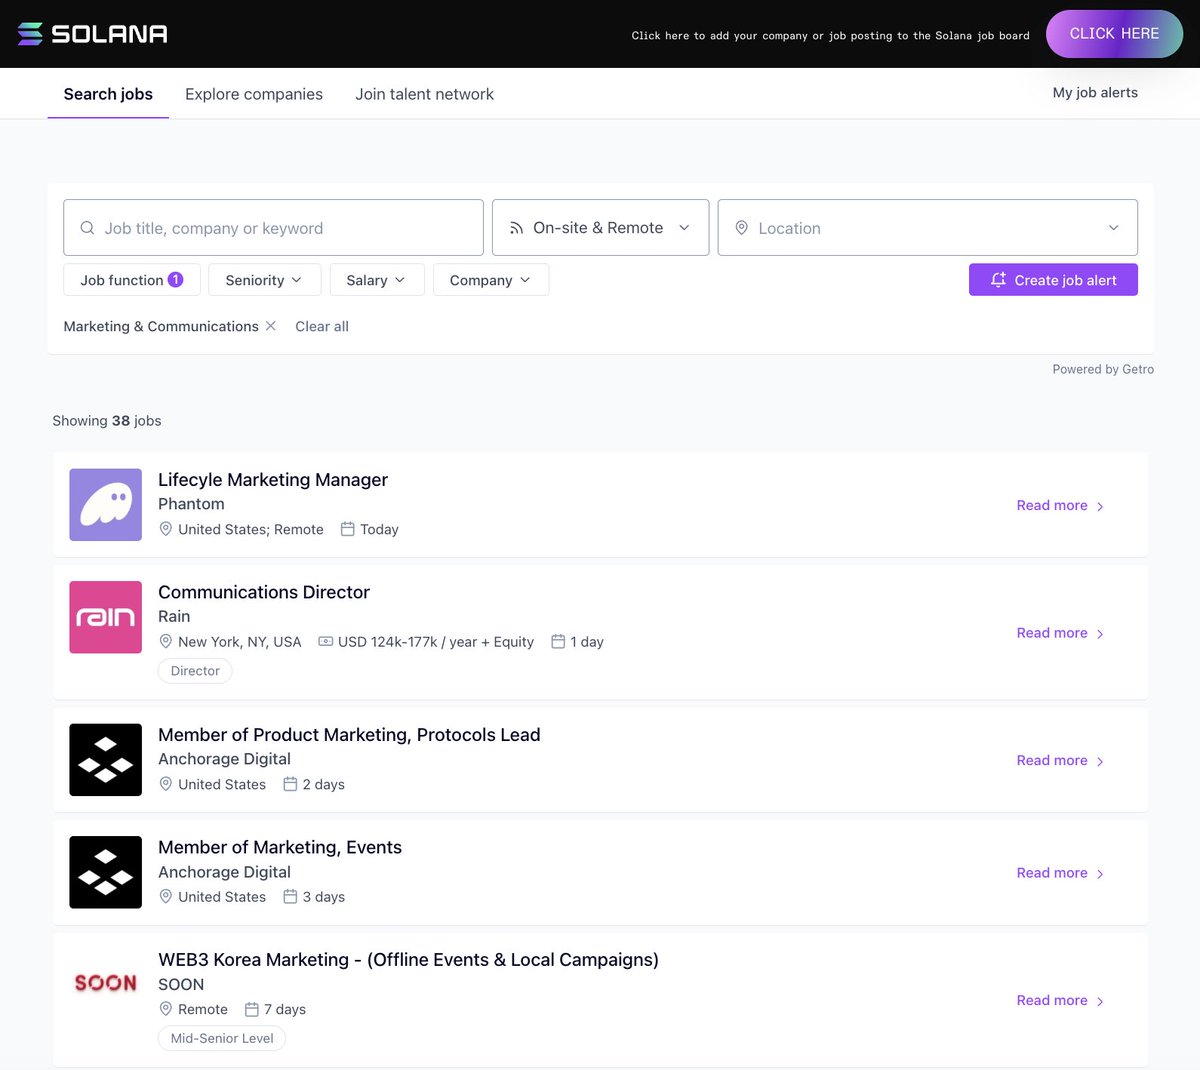This screenshot has height=1070, width=1200.
Task: Switch to Explore companies tab
Action: tap(254, 93)
